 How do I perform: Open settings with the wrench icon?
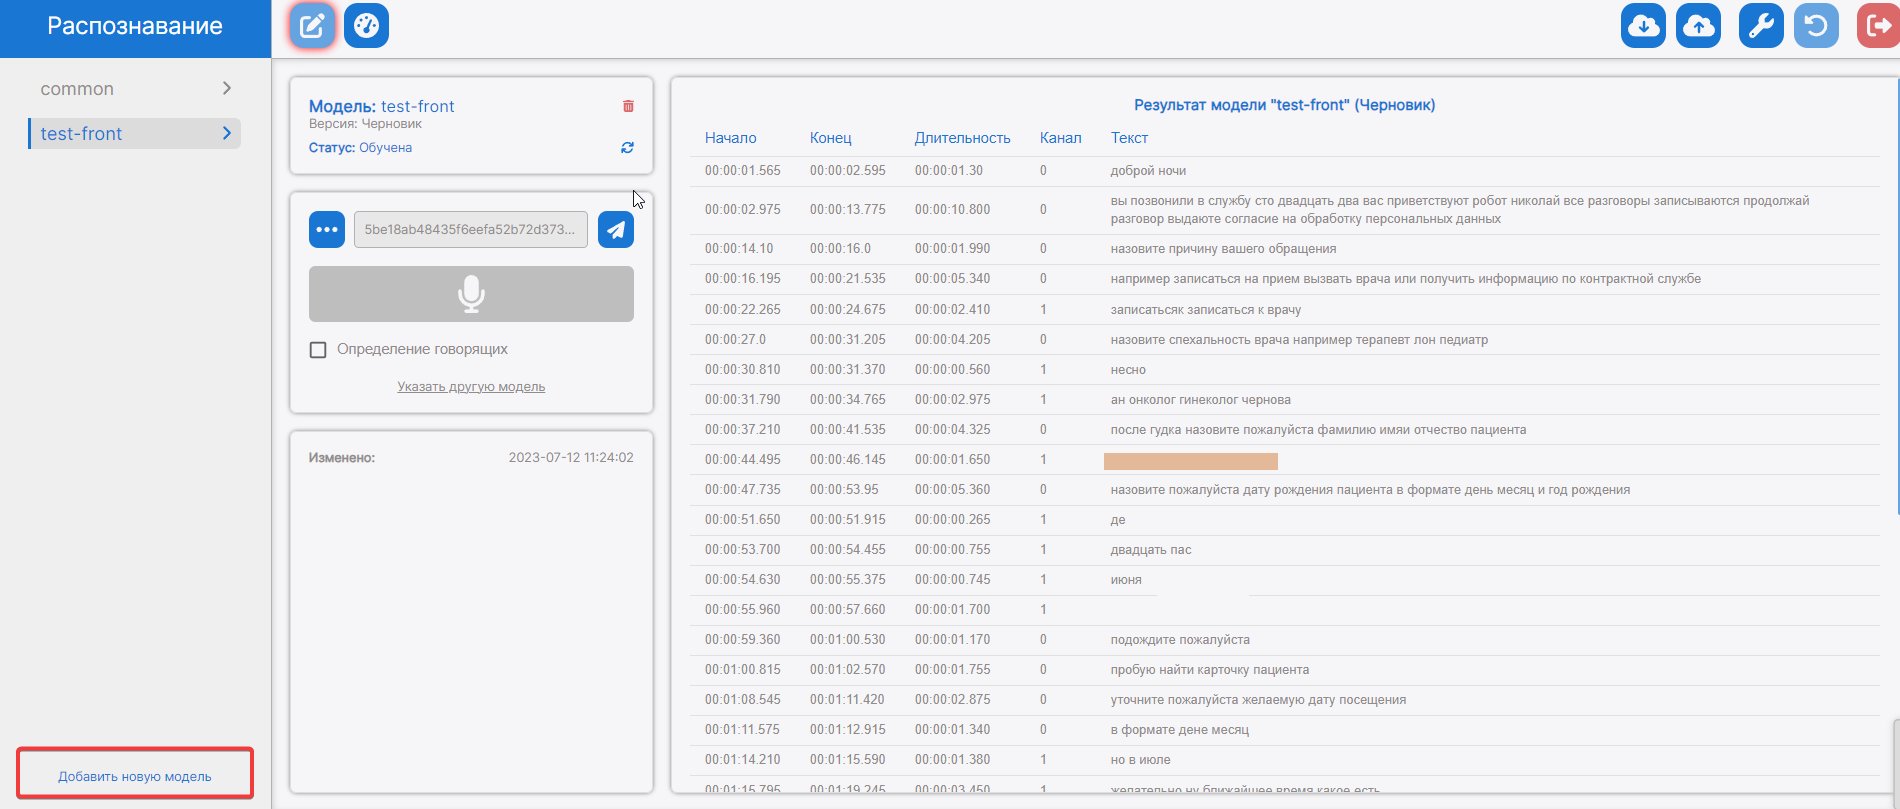pos(1761,26)
